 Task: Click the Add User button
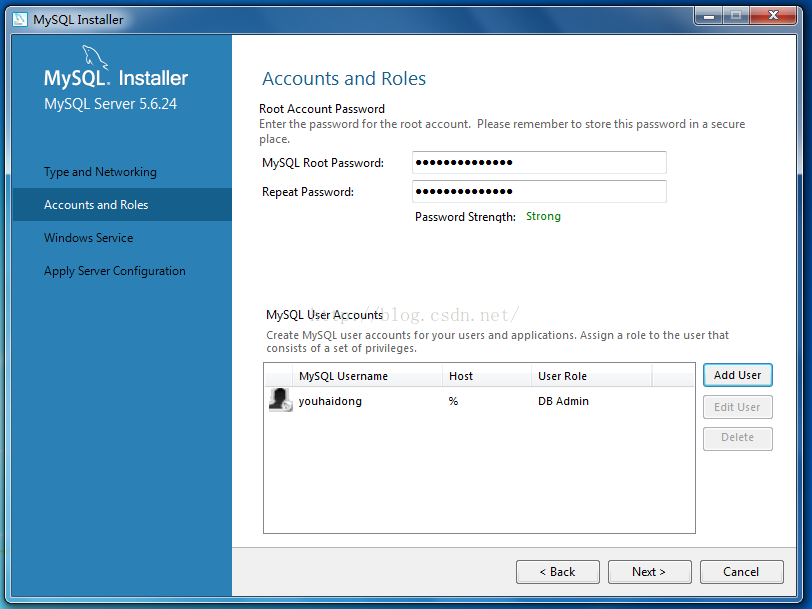tap(737, 375)
